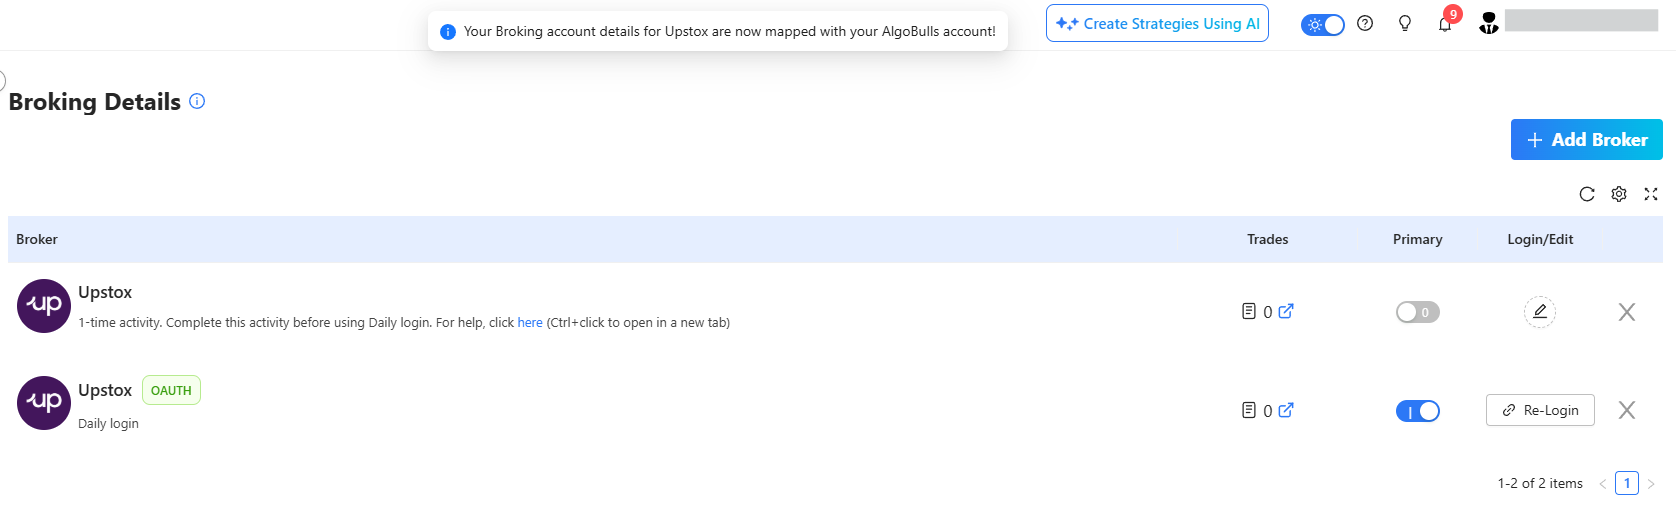Image resolution: width=1676 pixels, height=527 pixels.
Task: Click previous page arrow in pagination
Action: (x=1603, y=484)
